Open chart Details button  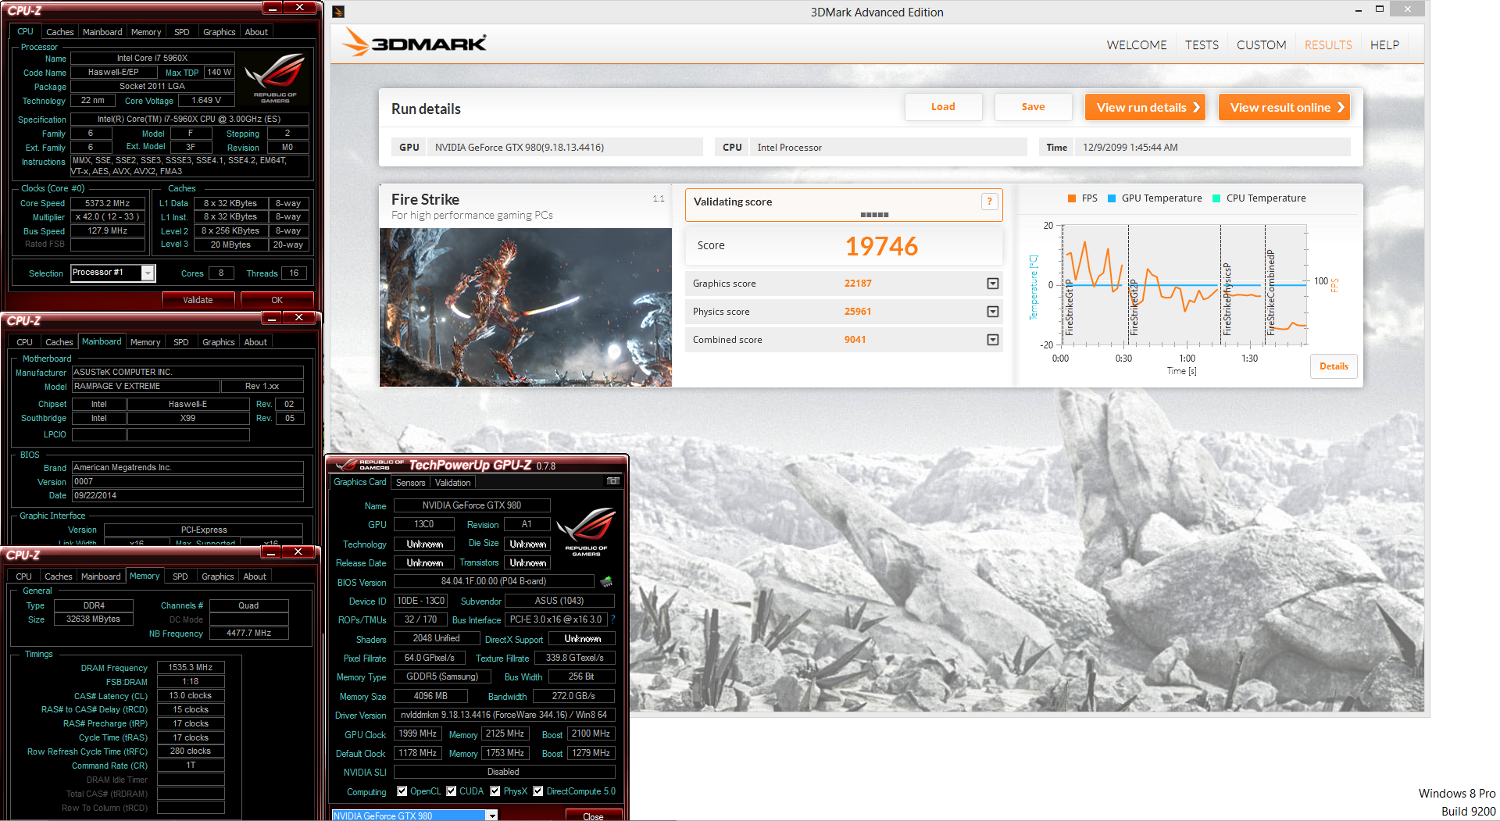(1334, 366)
